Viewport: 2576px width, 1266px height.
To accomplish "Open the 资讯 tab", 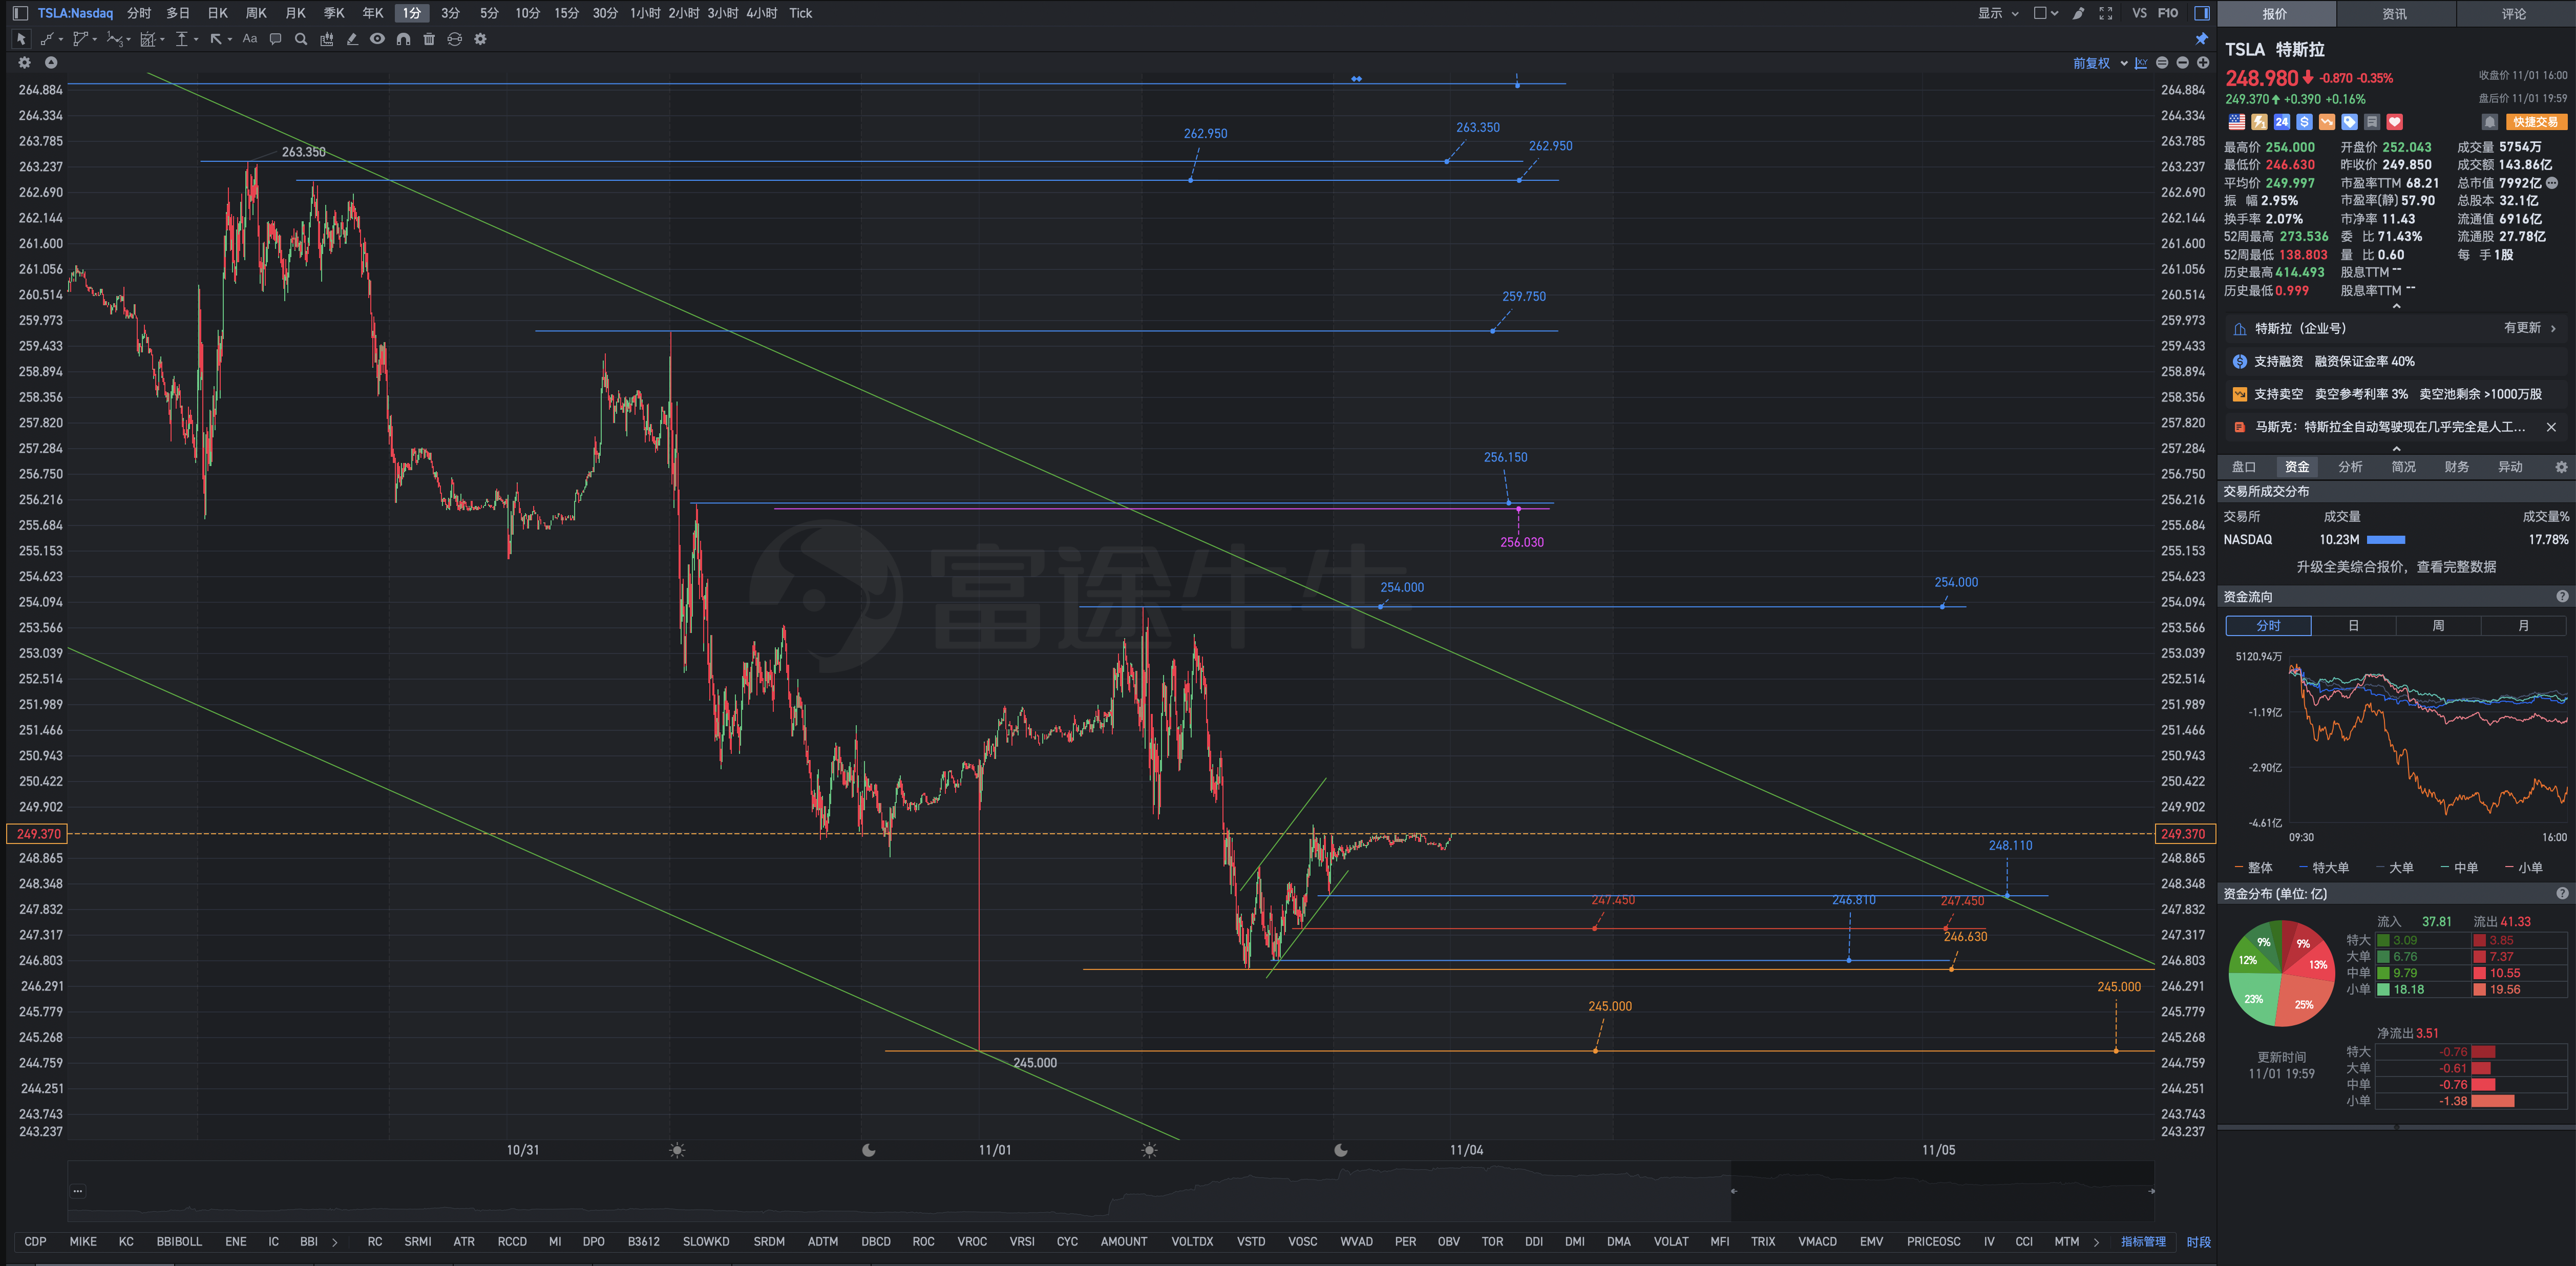I will click(2394, 13).
